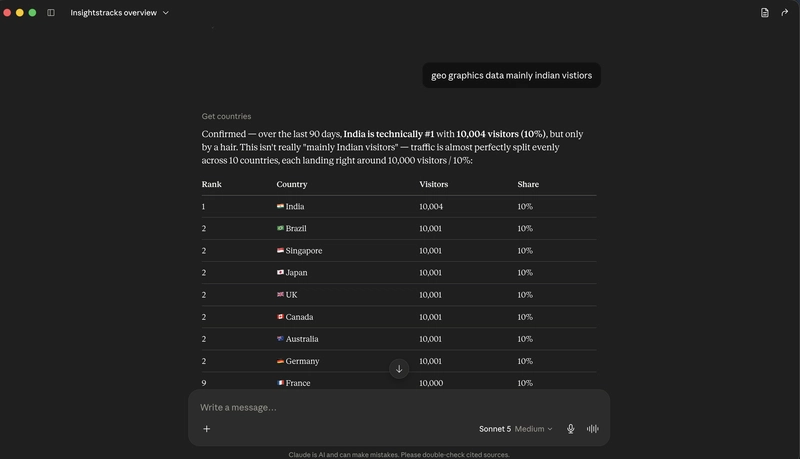Change the Medium effort dropdown

pyautogui.click(x=533, y=429)
